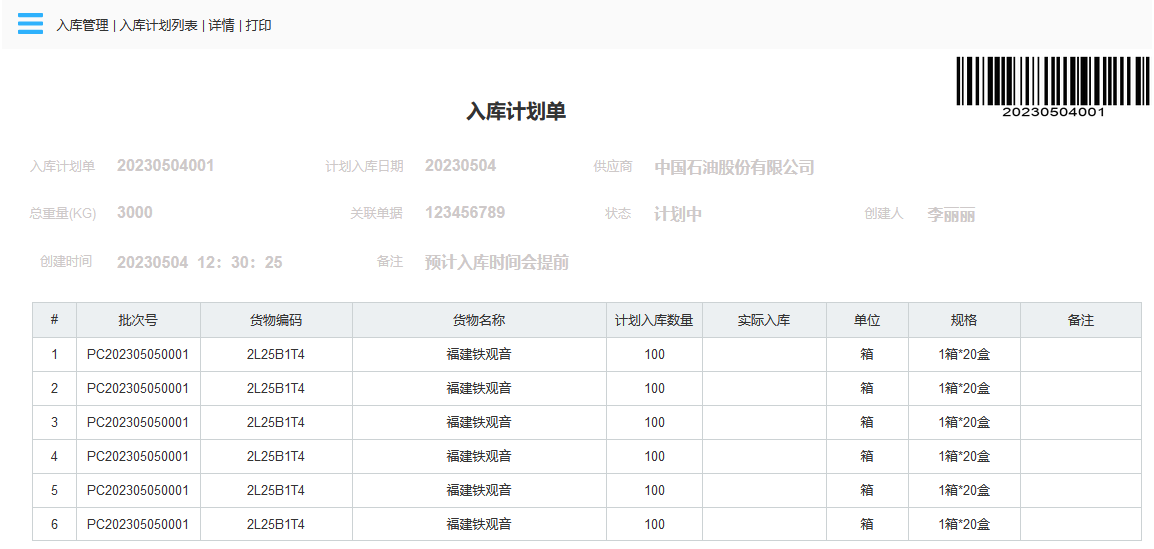This screenshot has width=1154, height=549.
Task: Click the 批次号 column header
Action: click(x=138, y=320)
